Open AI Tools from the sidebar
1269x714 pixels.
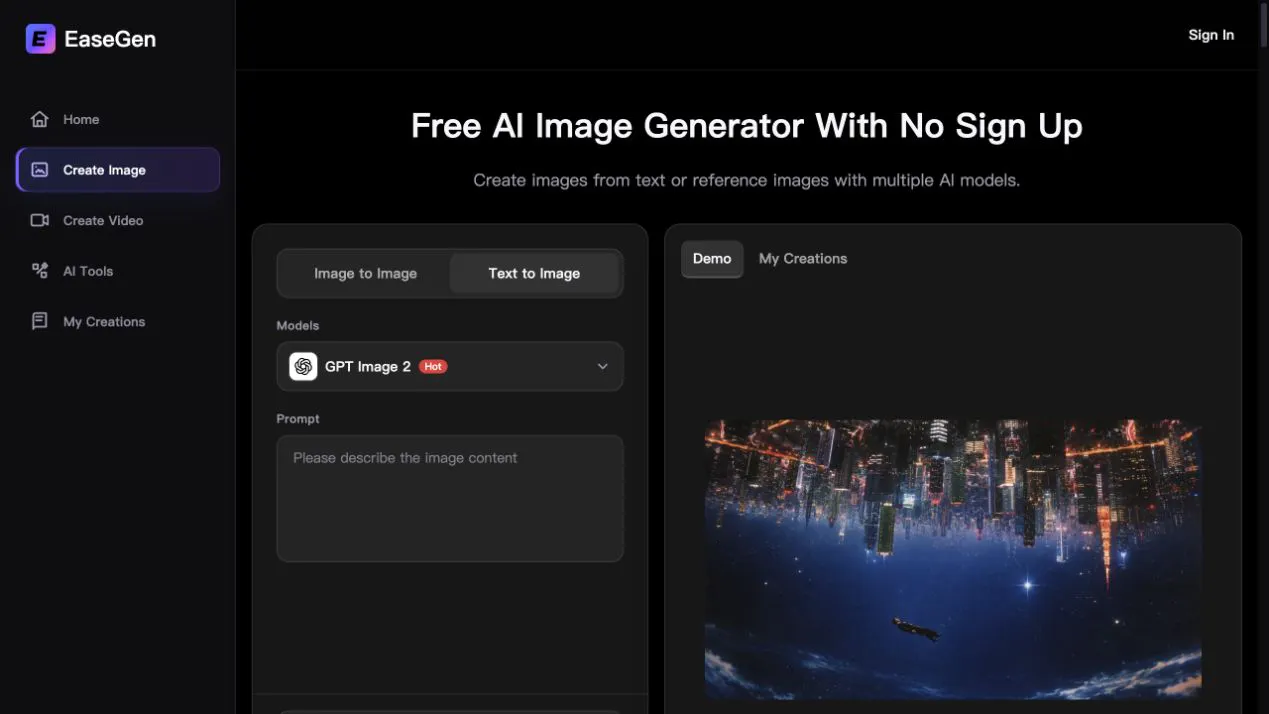[x=118, y=271]
